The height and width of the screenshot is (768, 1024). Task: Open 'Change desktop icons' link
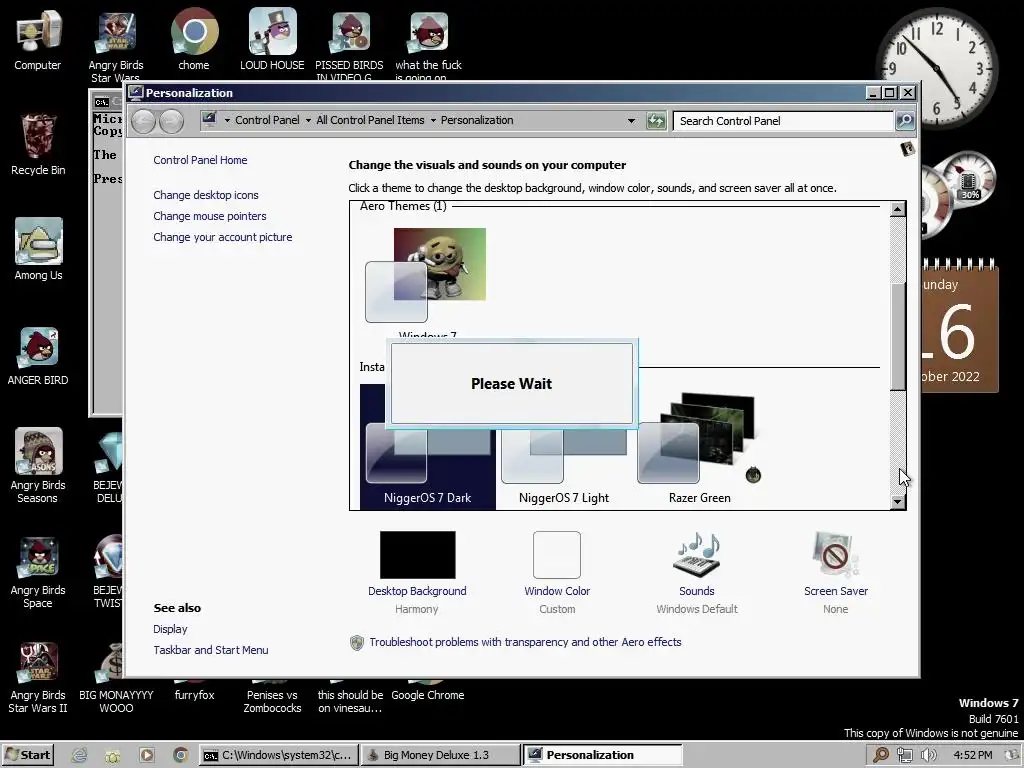click(x=206, y=195)
